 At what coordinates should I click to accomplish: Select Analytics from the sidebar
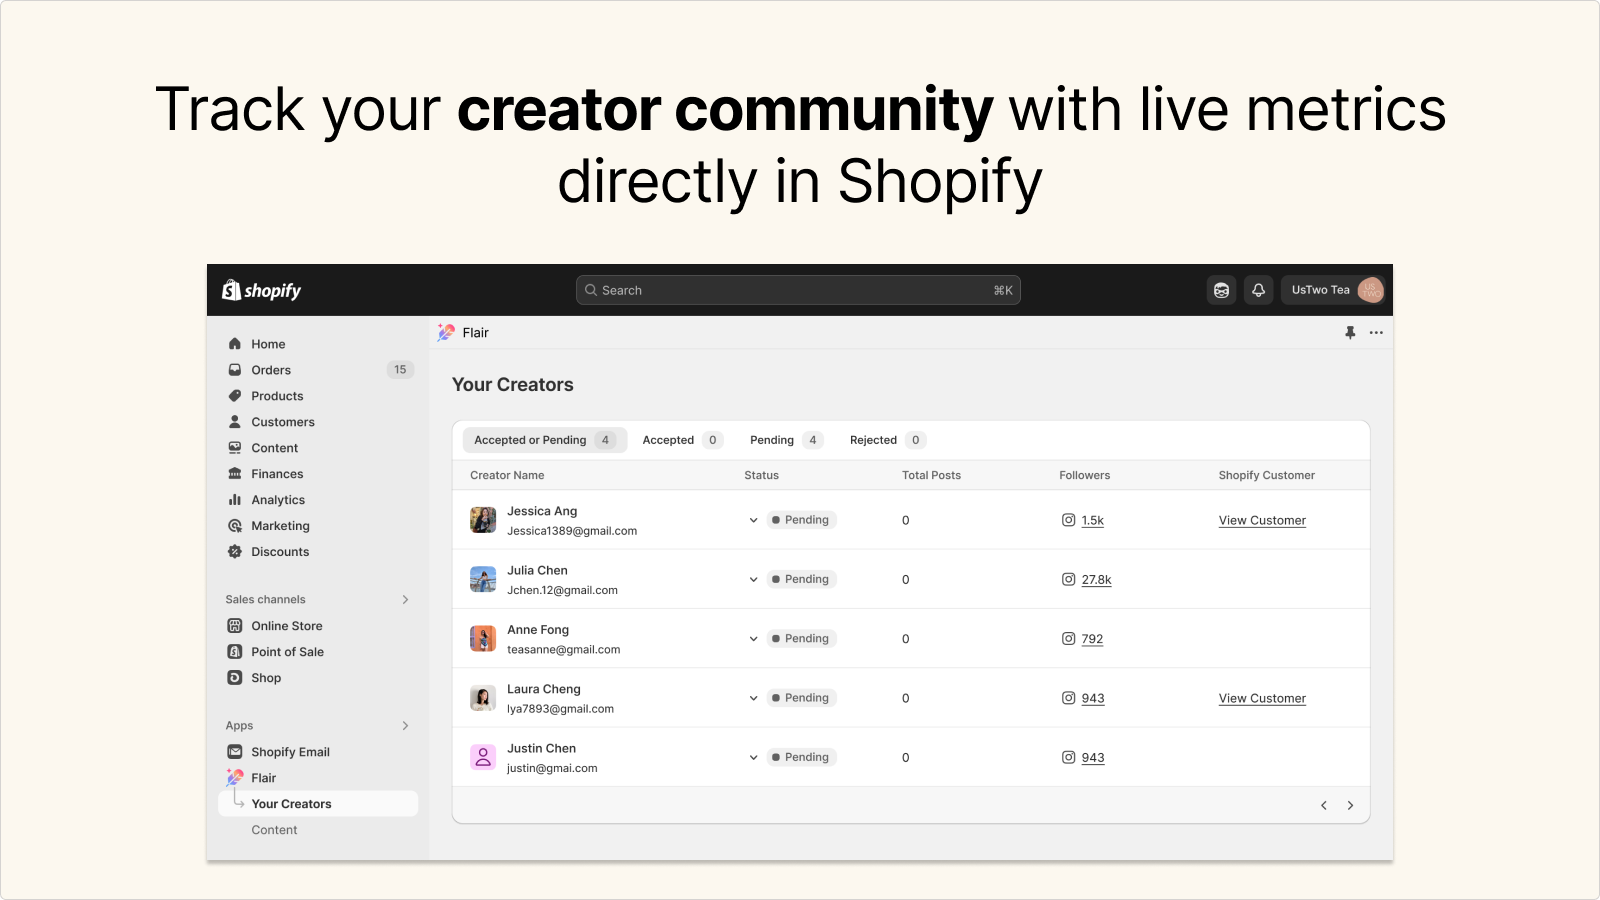pyautogui.click(x=277, y=499)
